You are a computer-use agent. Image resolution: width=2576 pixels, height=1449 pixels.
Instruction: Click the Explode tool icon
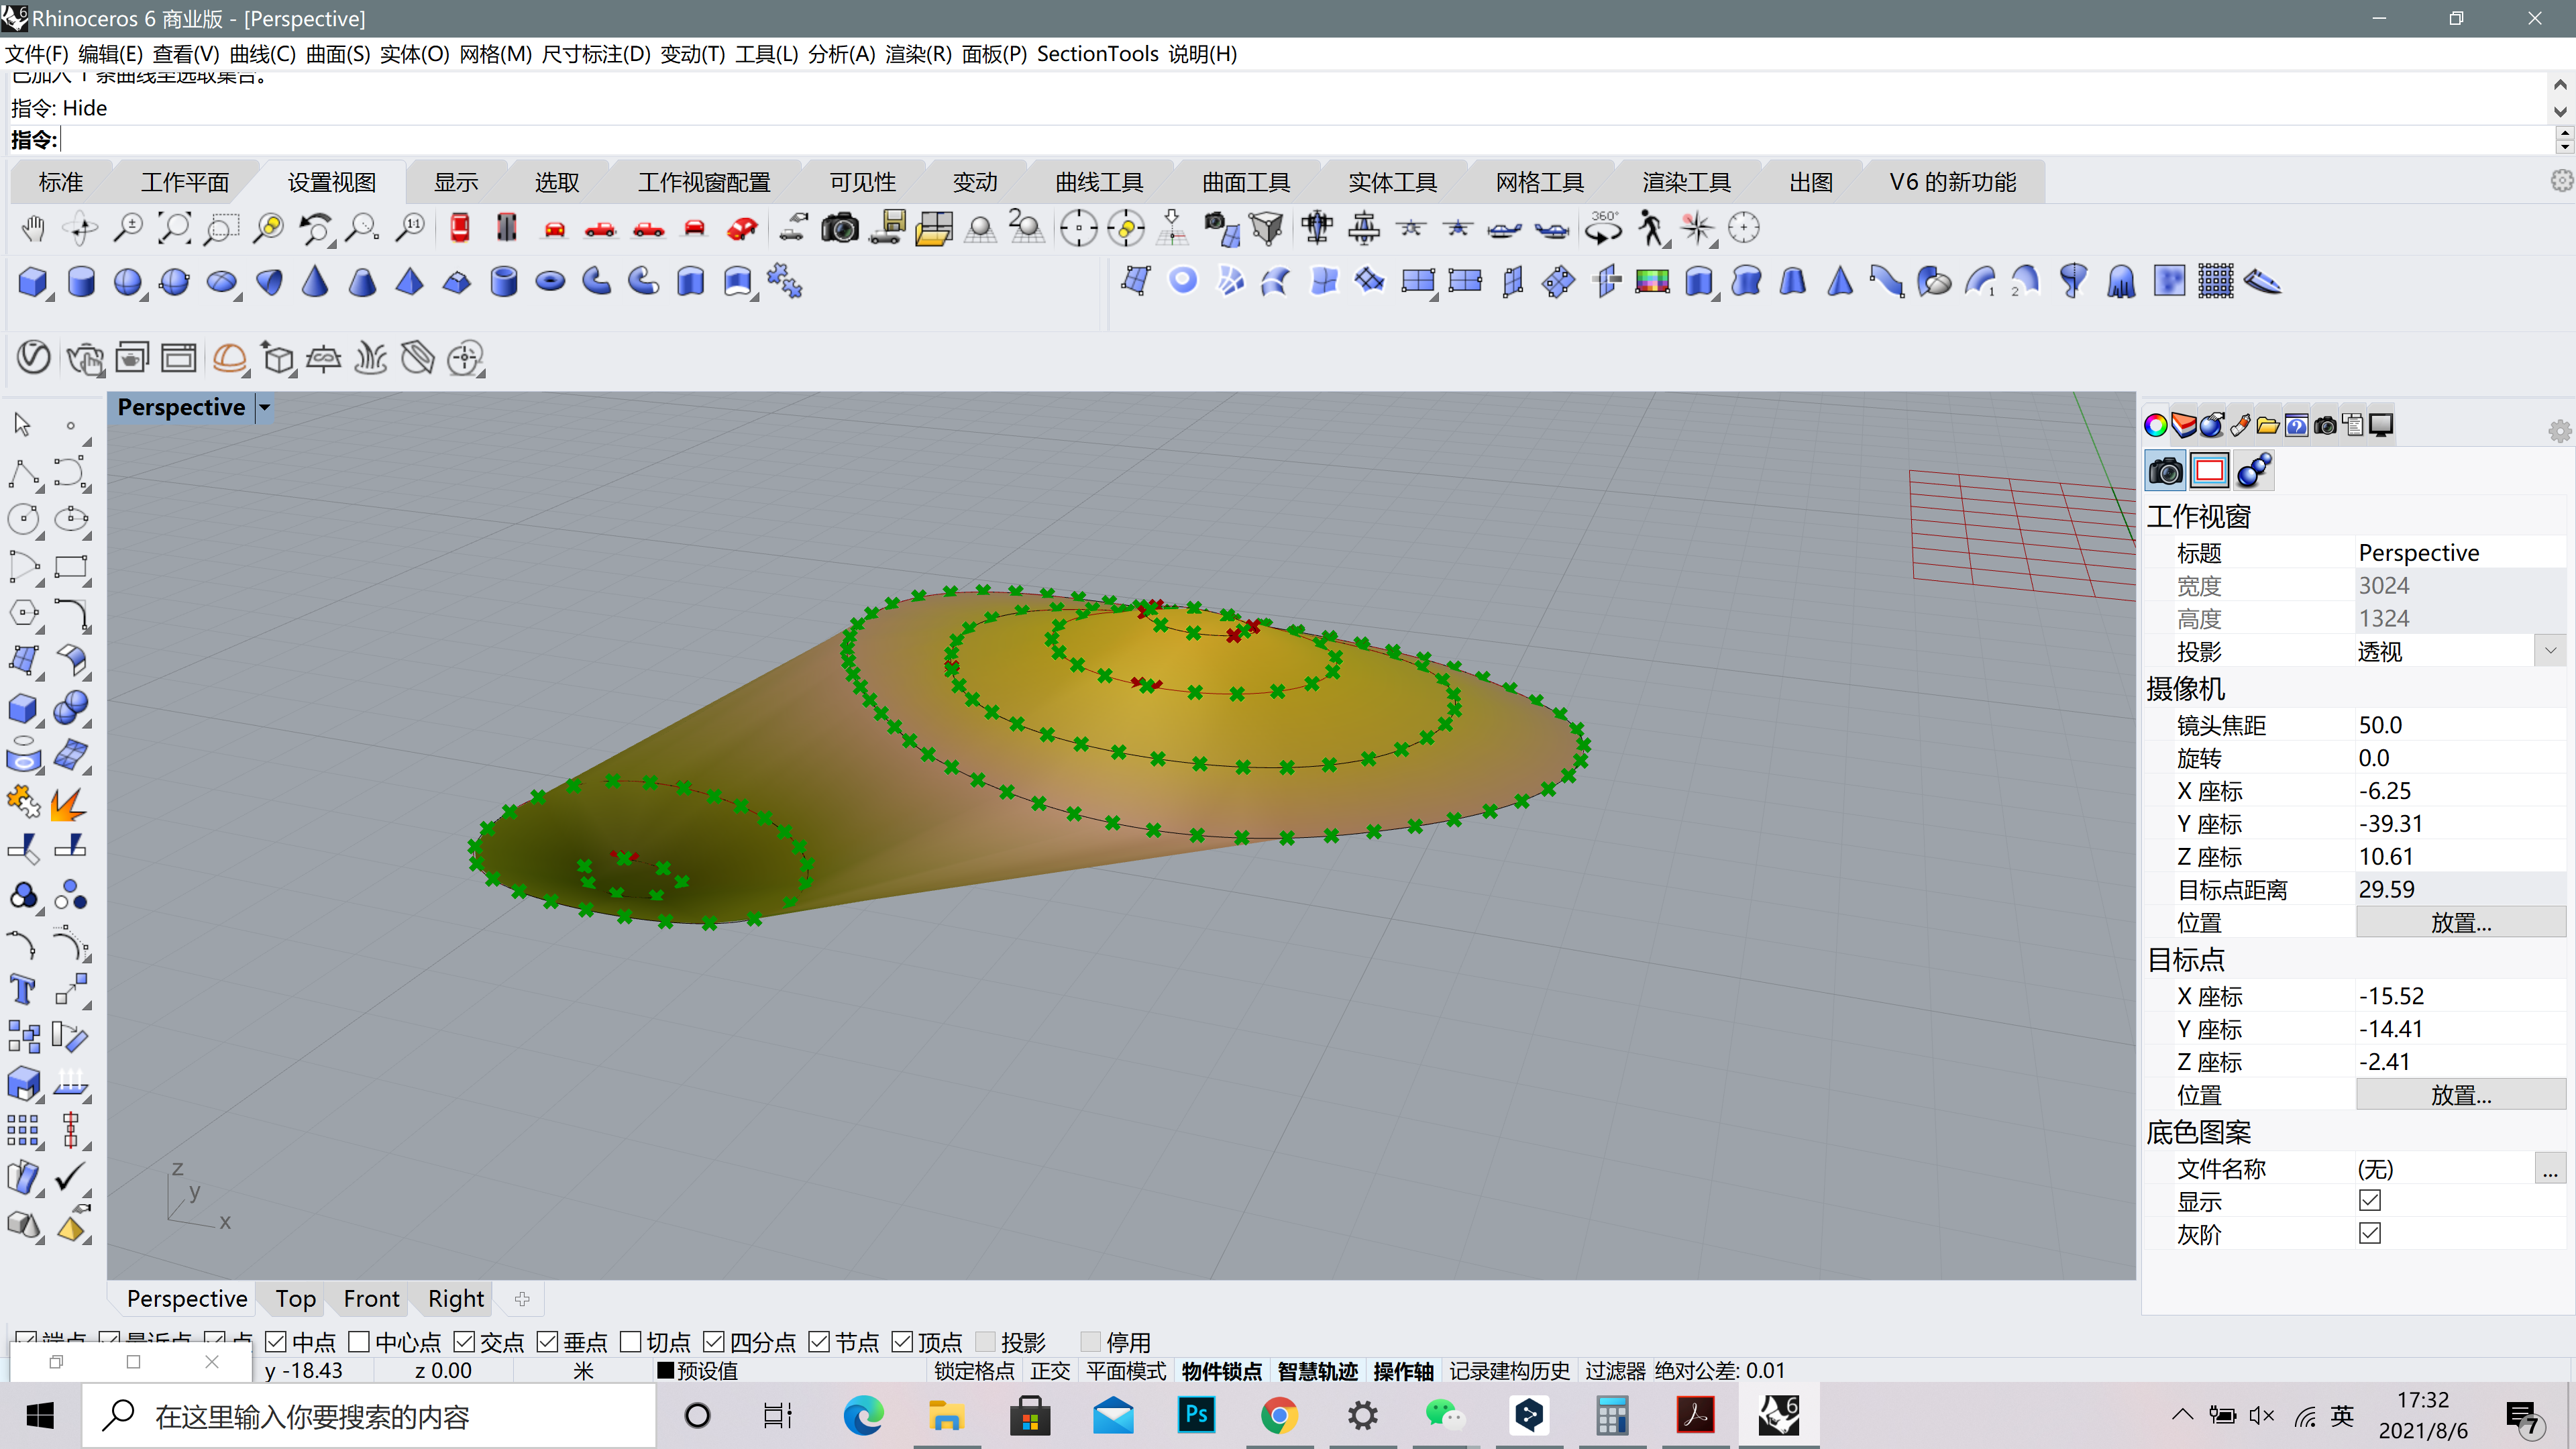tap(68, 803)
